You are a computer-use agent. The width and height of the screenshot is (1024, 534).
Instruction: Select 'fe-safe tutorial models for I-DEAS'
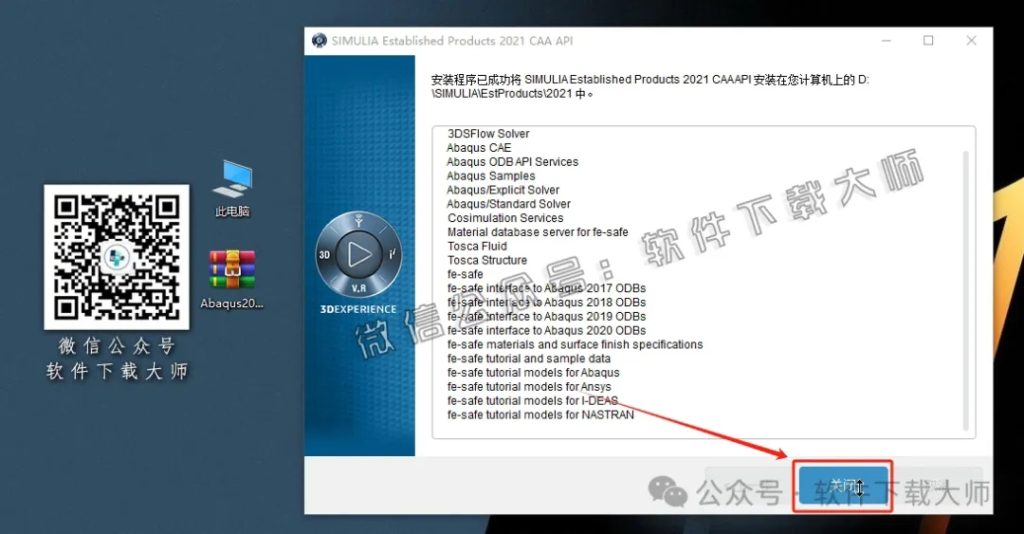532,401
